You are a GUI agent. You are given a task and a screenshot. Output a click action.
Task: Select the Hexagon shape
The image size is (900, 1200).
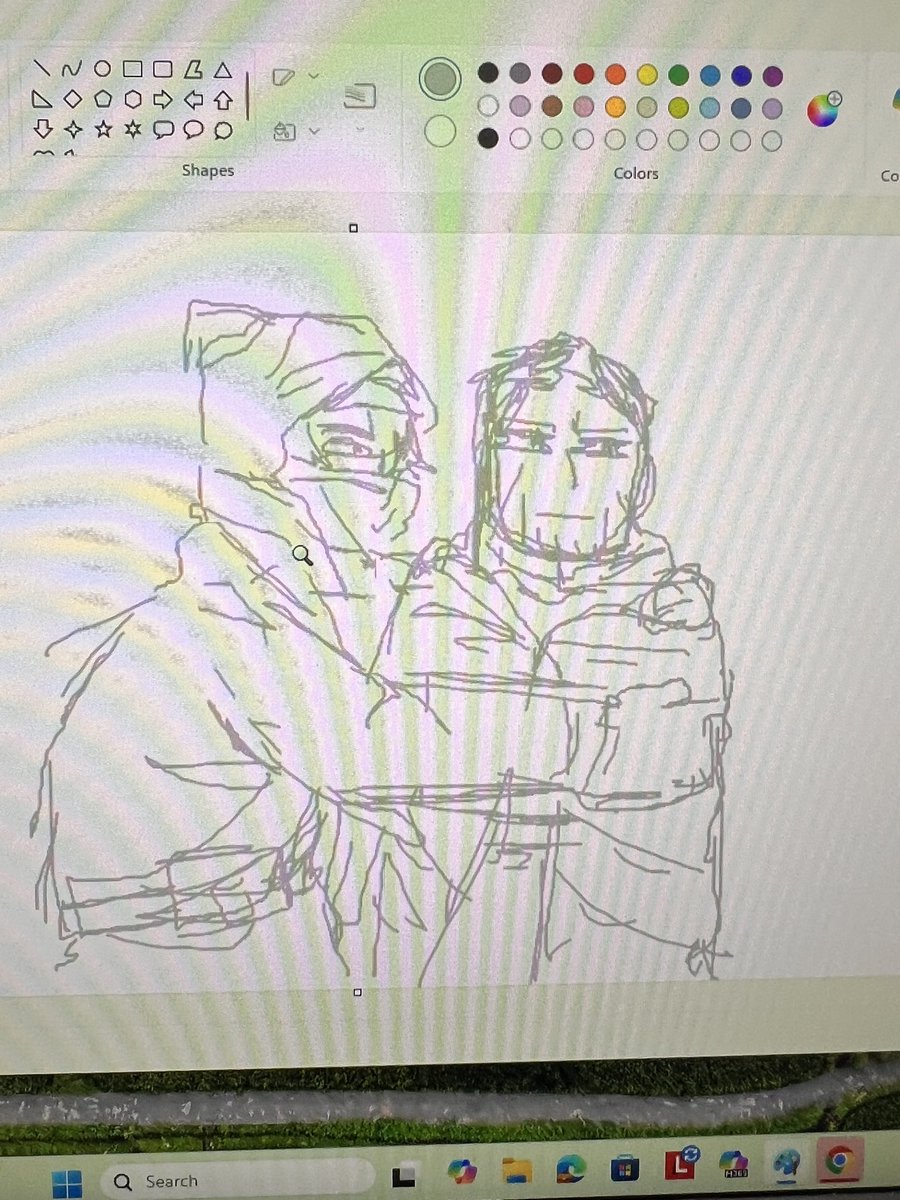click(133, 99)
